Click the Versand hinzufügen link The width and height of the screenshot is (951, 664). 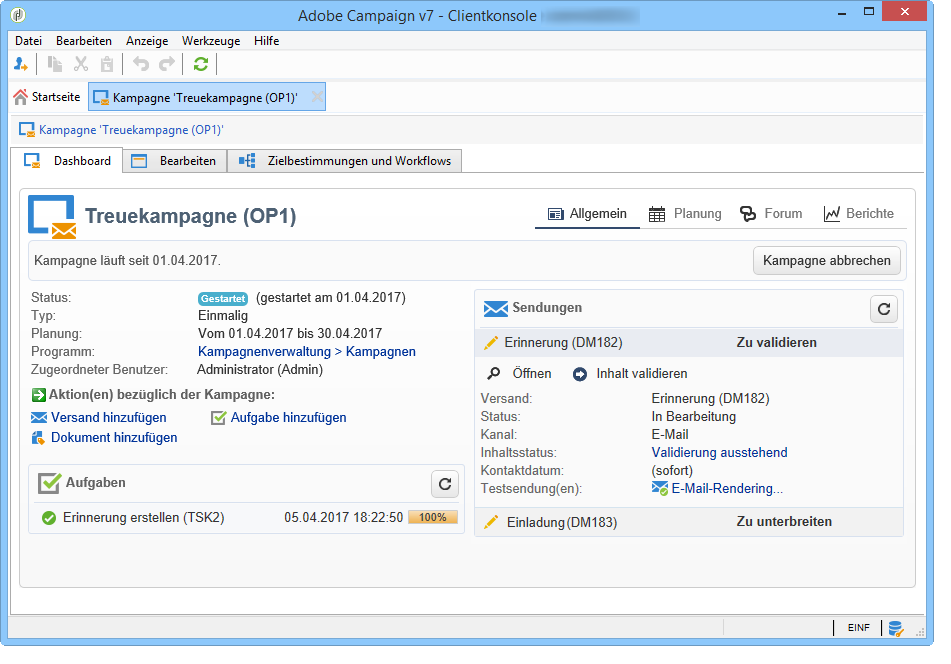pyautogui.click(x=109, y=417)
